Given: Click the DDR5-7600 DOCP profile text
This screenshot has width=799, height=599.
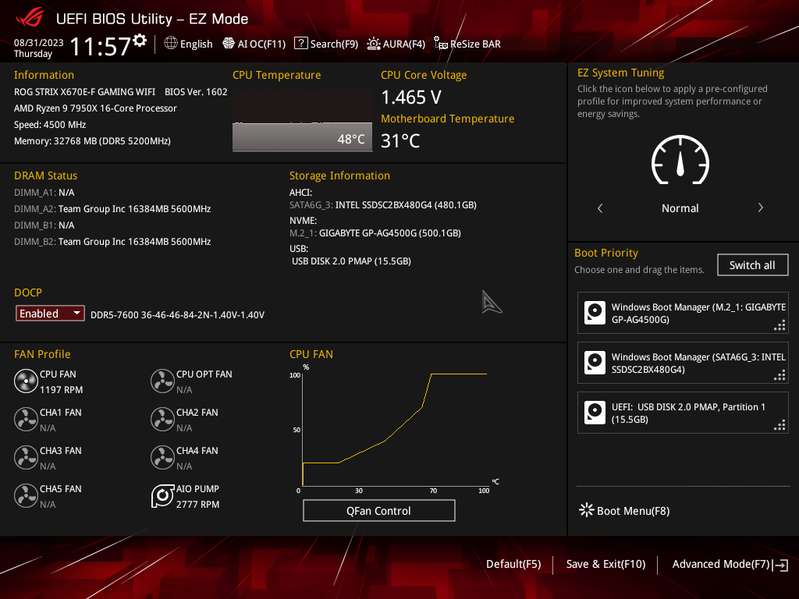Looking at the screenshot, I should click(177, 315).
